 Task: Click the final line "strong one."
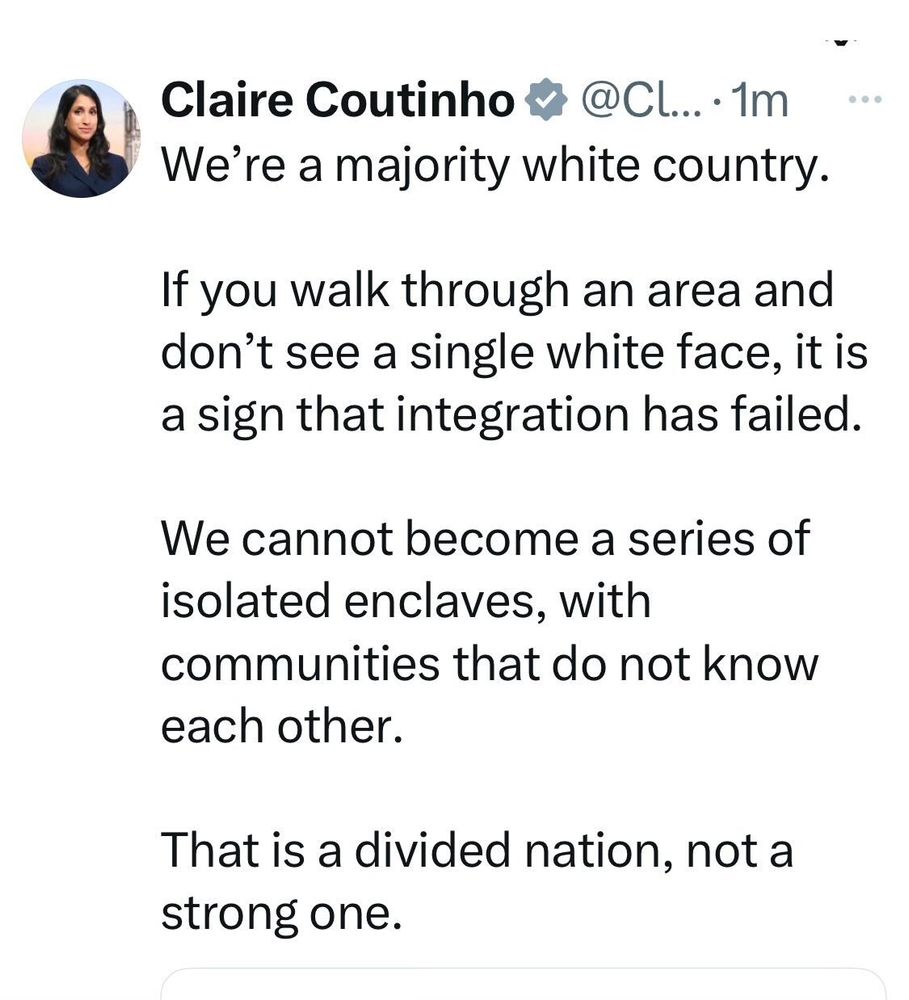(x=281, y=913)
